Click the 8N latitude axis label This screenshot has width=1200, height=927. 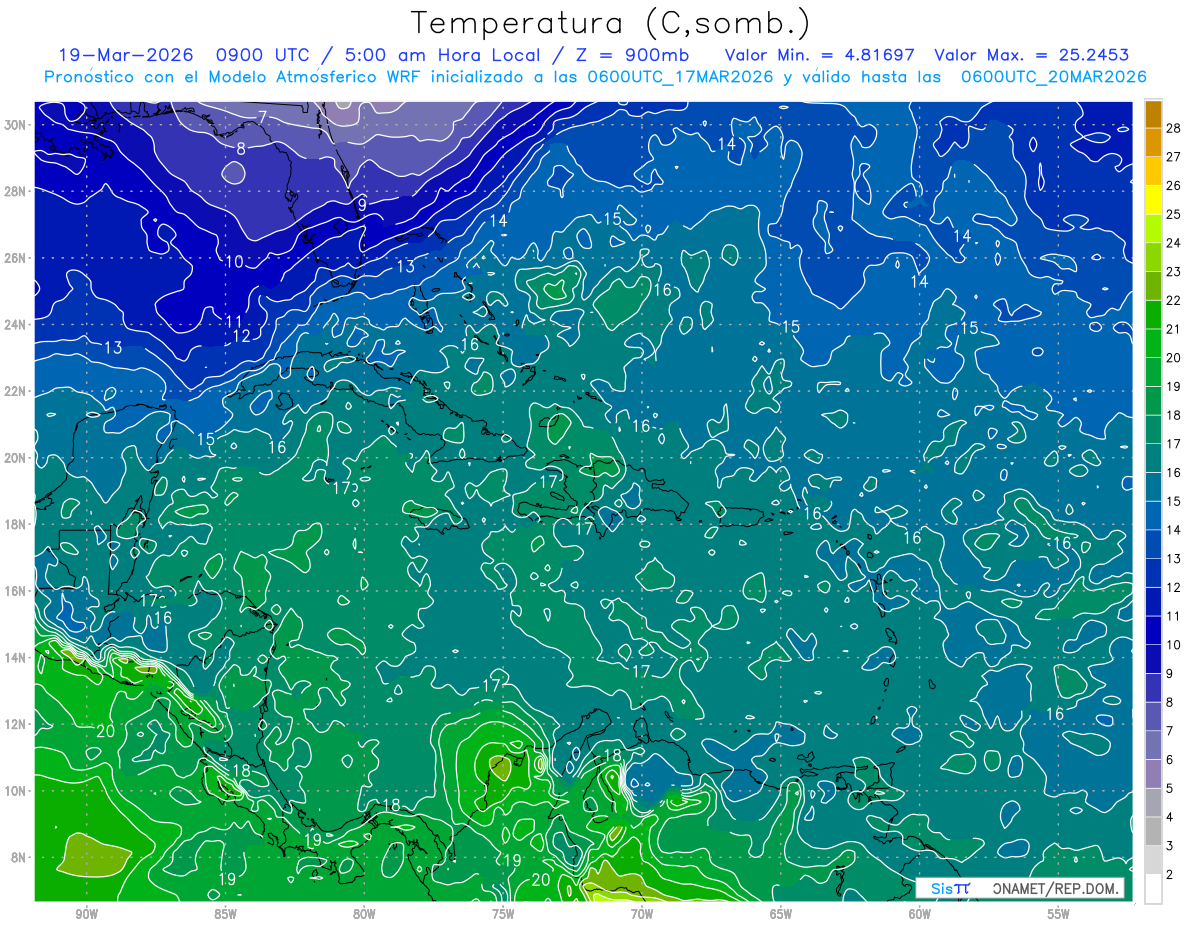[x=20, y=857]
